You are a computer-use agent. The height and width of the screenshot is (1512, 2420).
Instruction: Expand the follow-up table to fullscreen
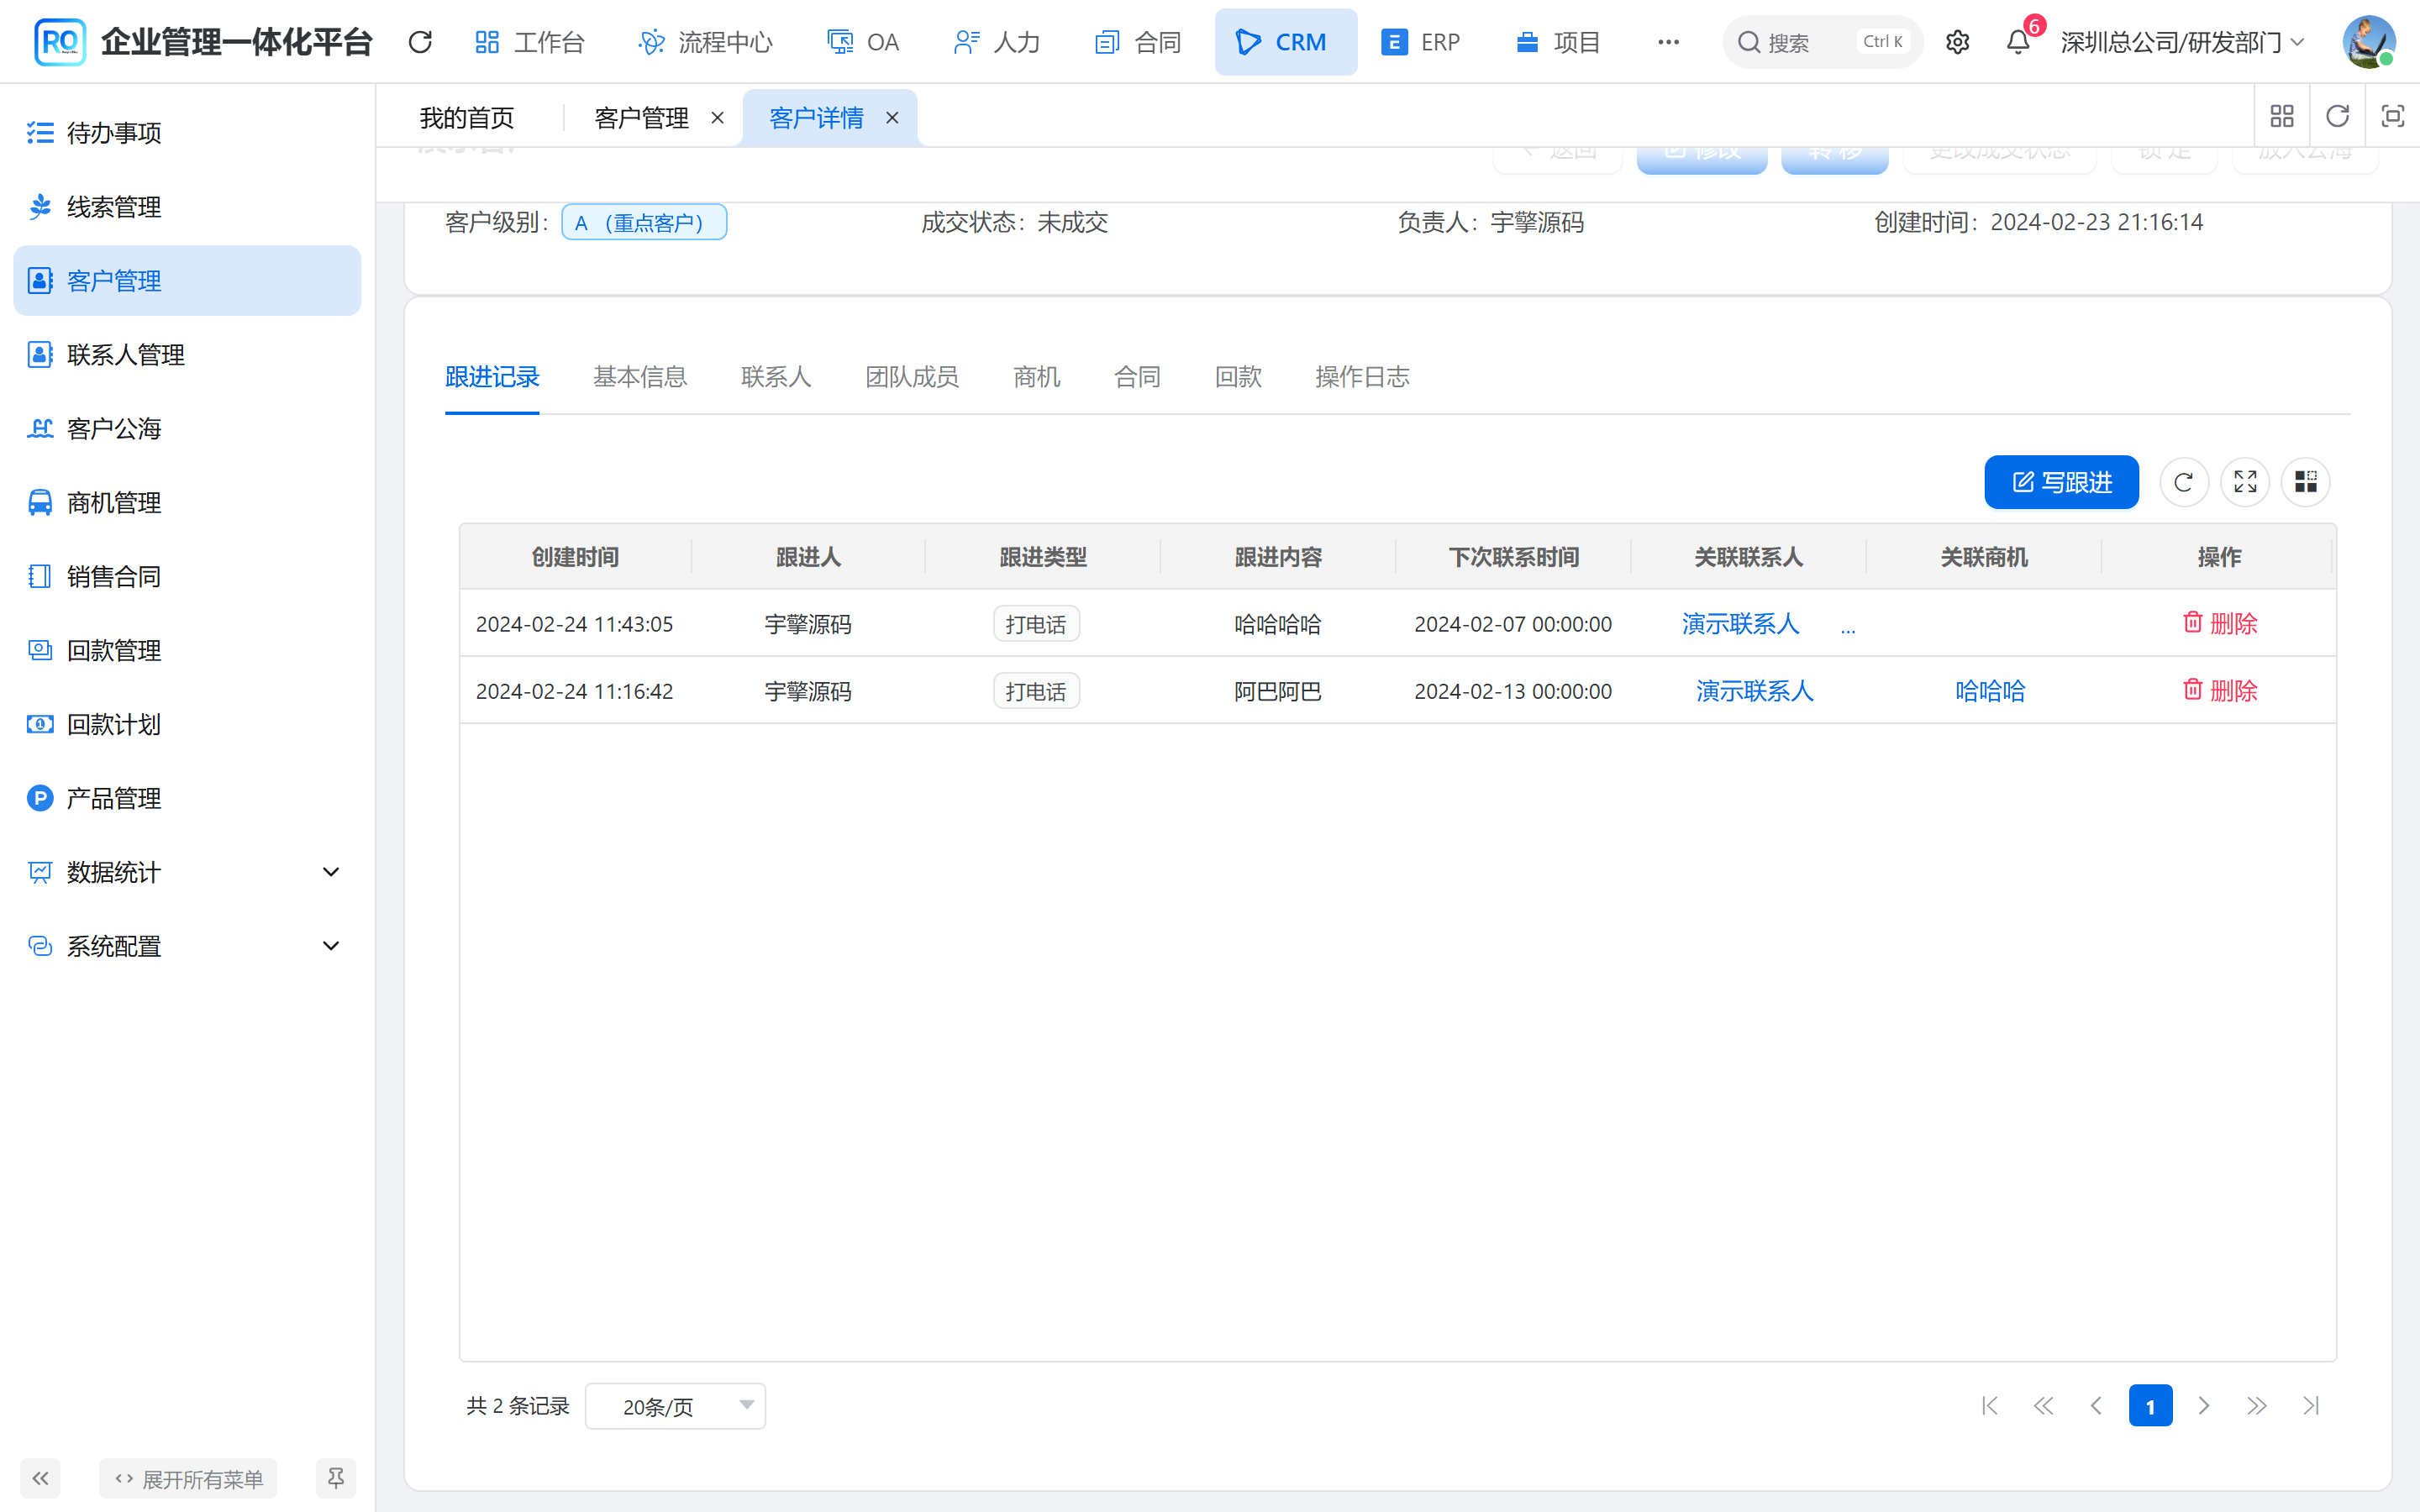click(2245, 482)
